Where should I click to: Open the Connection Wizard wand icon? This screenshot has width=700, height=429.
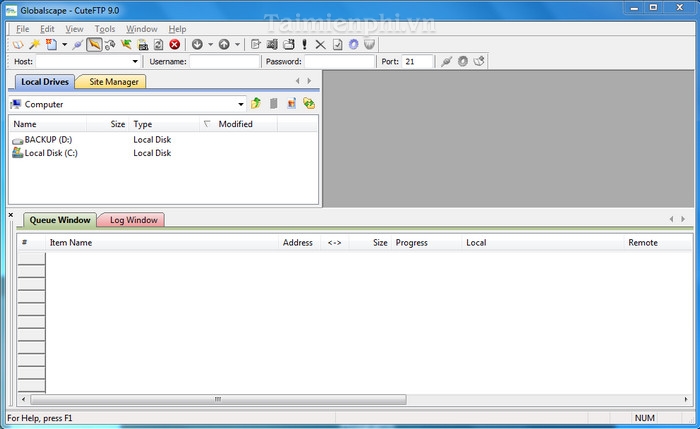click(x=33, y=45)
